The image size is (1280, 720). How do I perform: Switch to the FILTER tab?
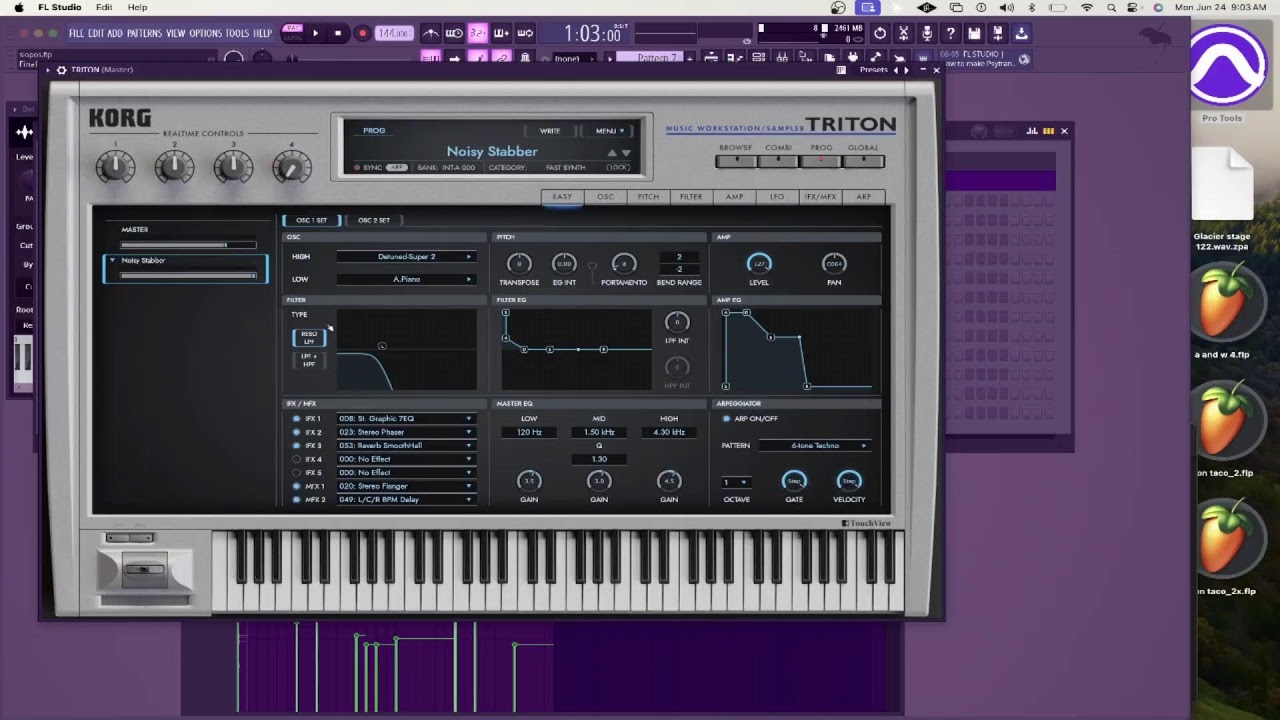(x=691, y=197)
